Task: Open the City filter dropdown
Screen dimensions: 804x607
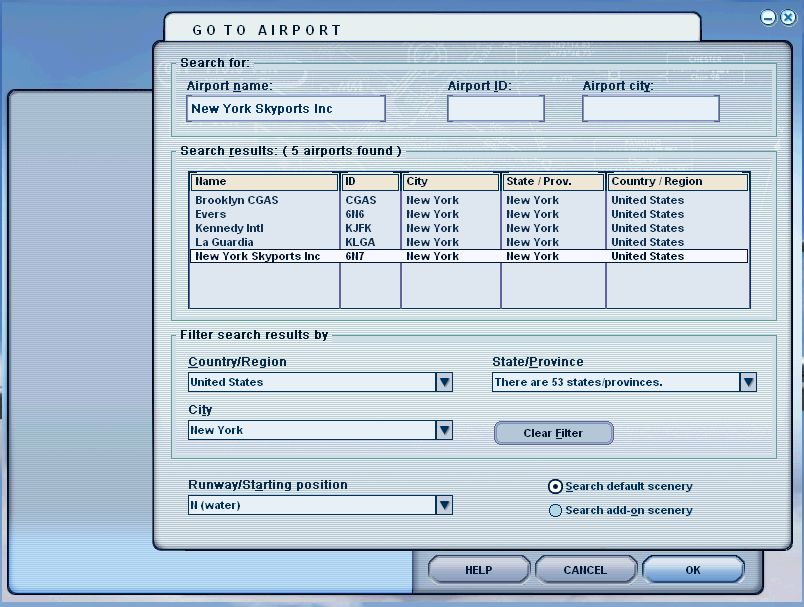Action: pos(444,430)
